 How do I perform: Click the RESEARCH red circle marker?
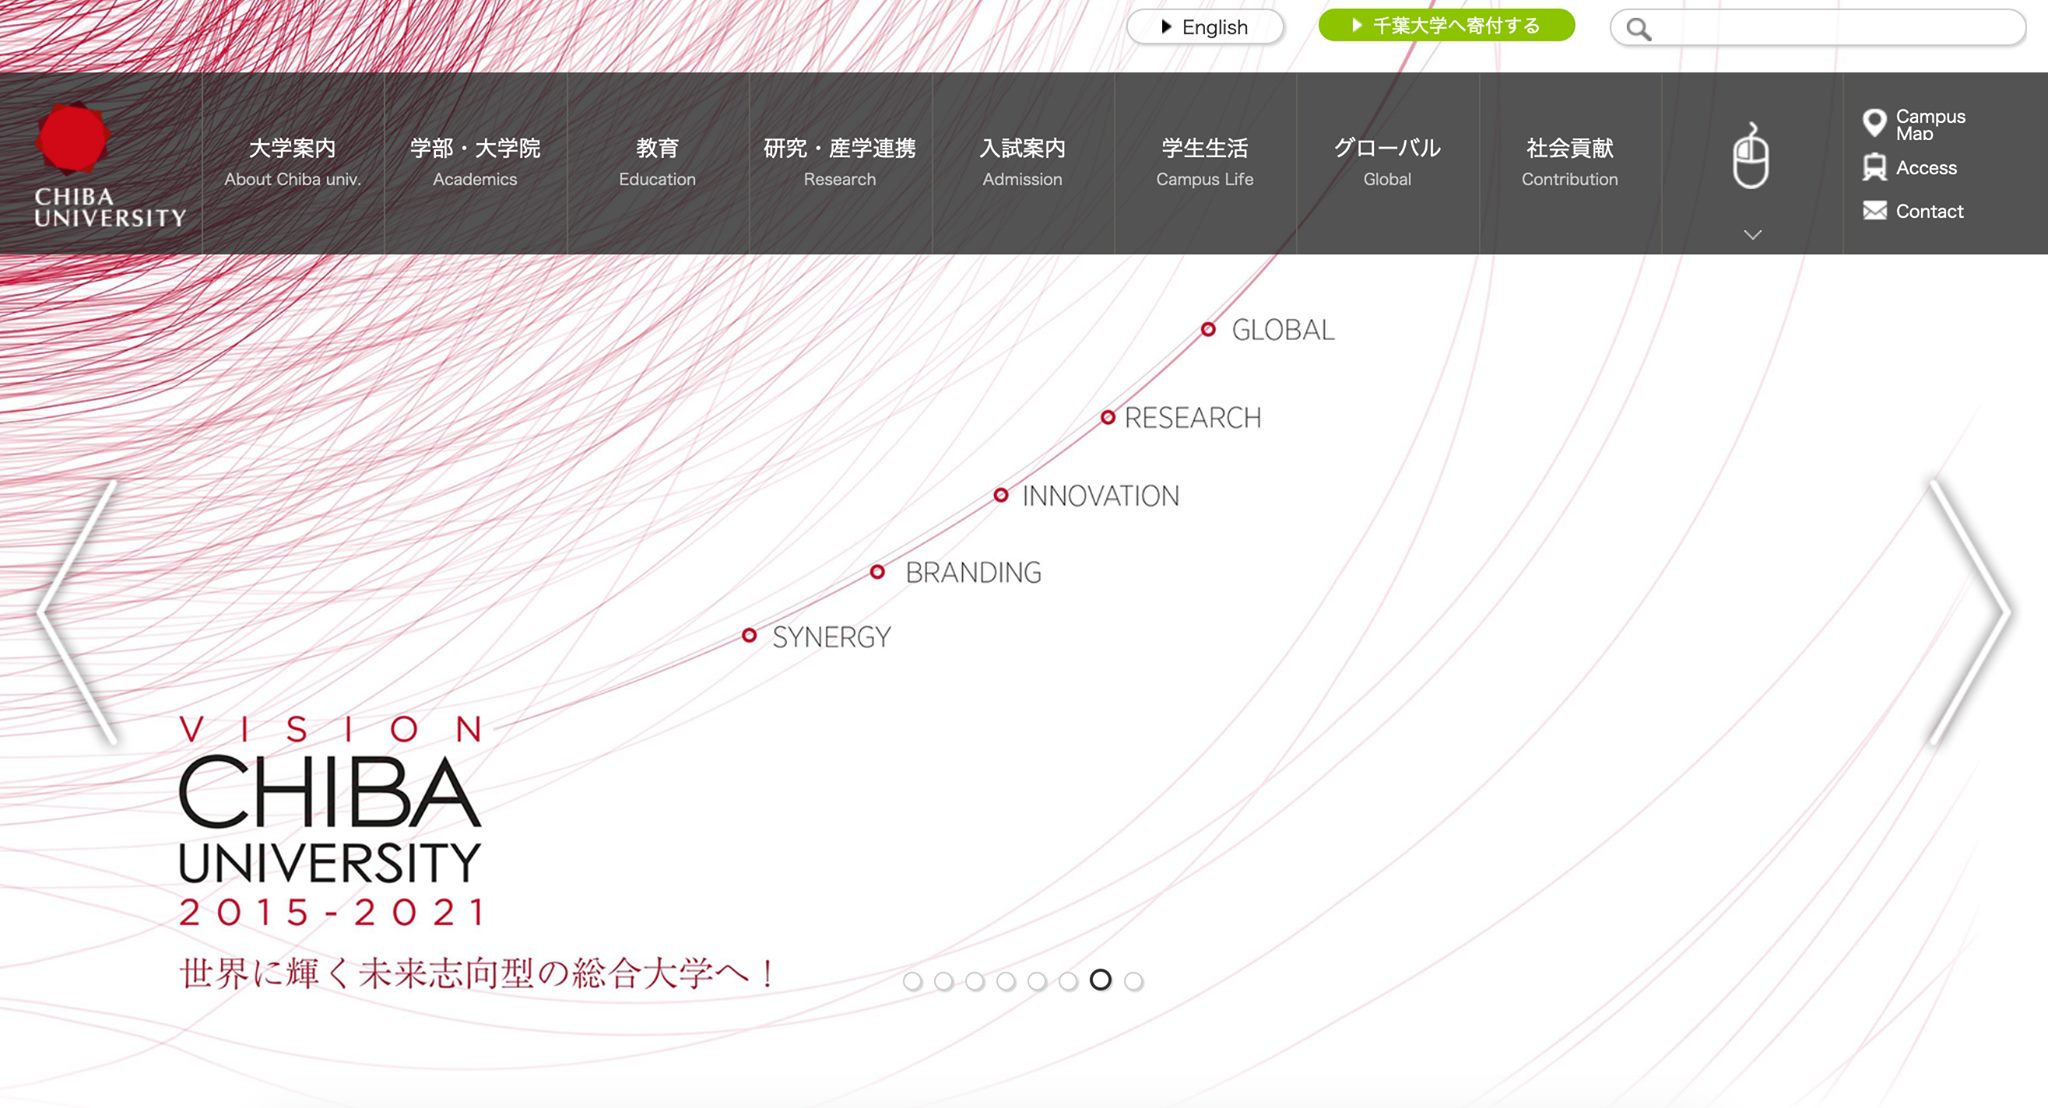point(1107,417)
